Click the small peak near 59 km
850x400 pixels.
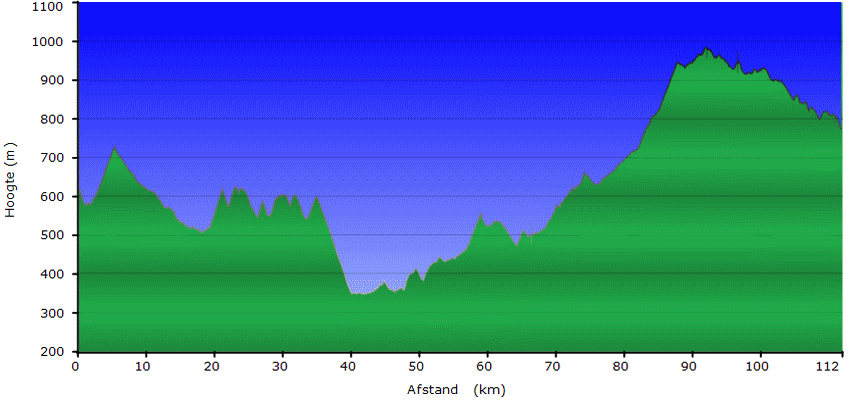(481, 215)
